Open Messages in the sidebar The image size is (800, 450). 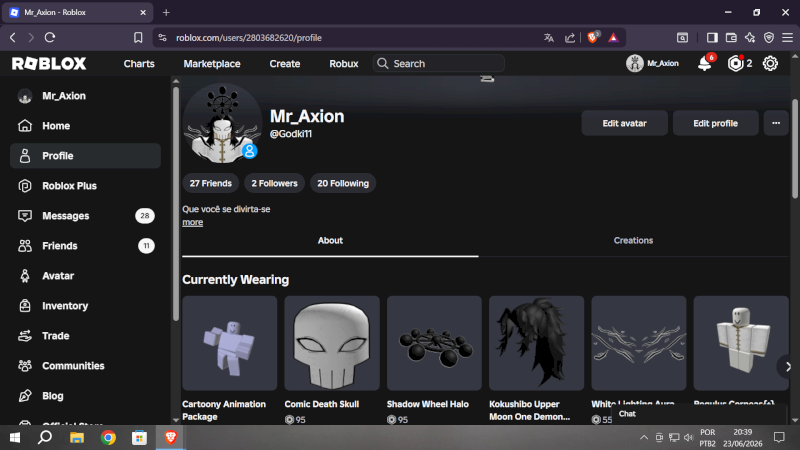point(85,216)
